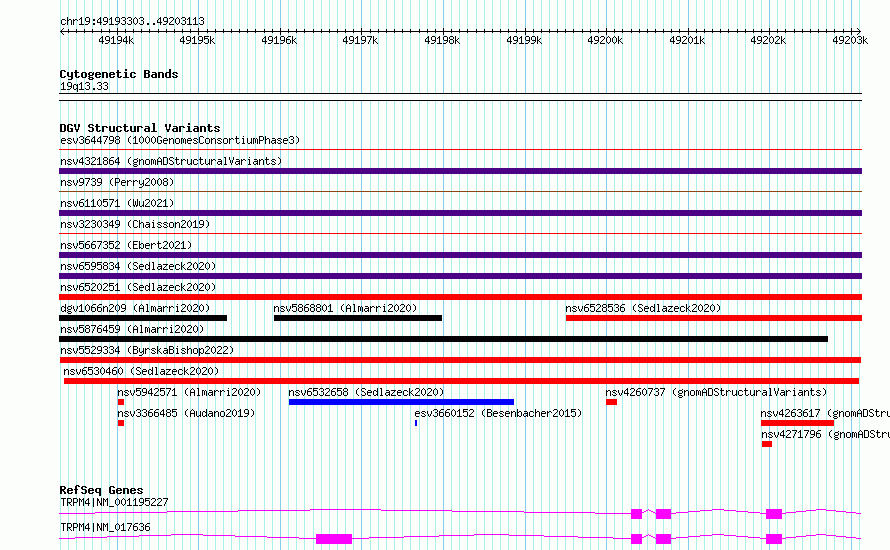Click the purple bar under nsv4321864
The width and height of the screenshot is (890, 550).
(460, 171)
